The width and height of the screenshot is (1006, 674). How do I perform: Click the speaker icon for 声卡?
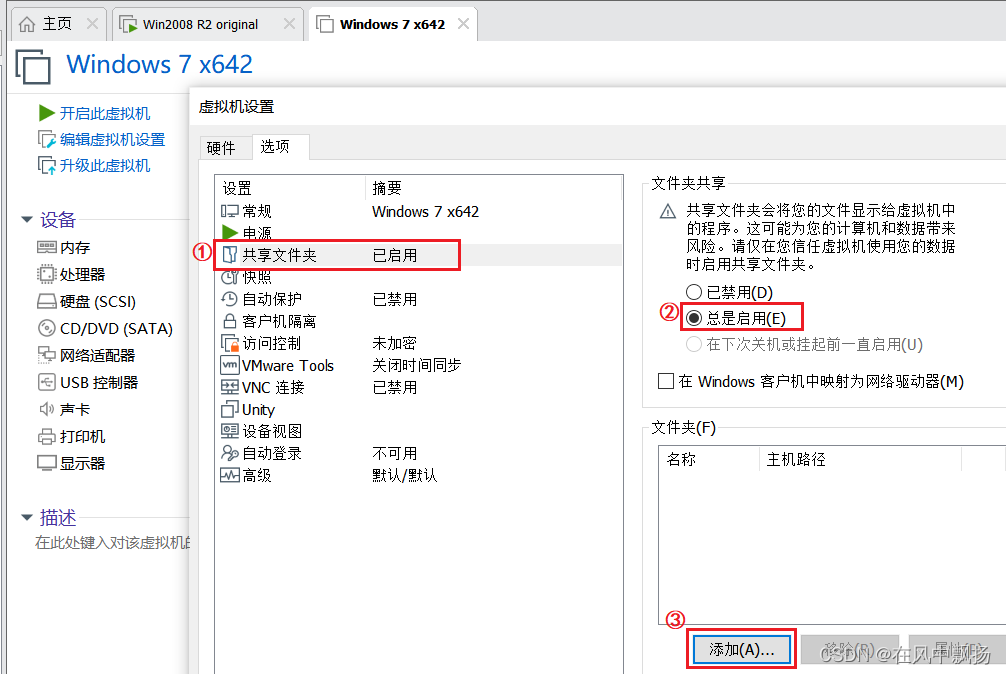pyautogui.click(x=46, y=409)
